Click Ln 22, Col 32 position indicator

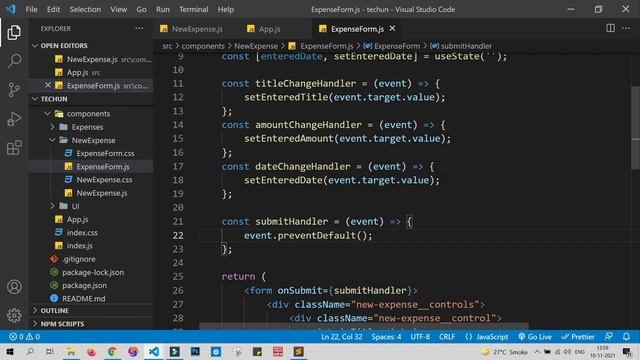[342, 337]
